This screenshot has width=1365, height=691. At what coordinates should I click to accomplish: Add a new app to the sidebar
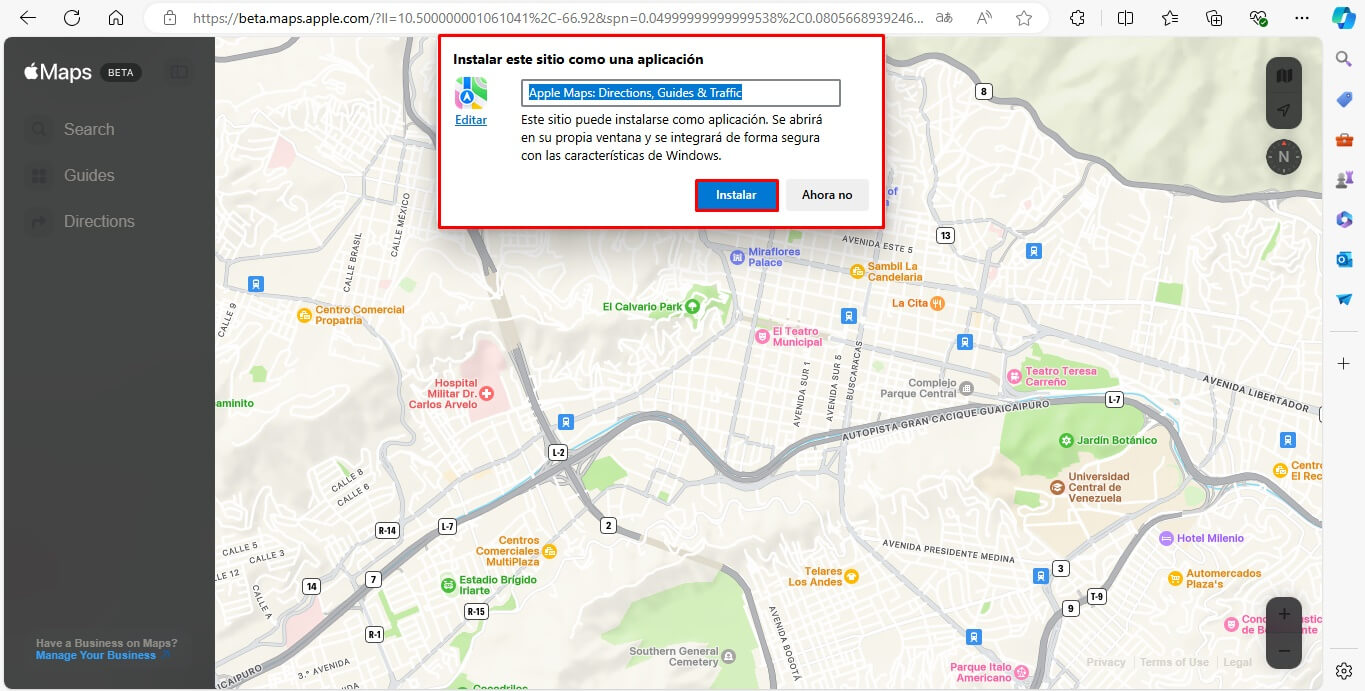click(1344, 364)
